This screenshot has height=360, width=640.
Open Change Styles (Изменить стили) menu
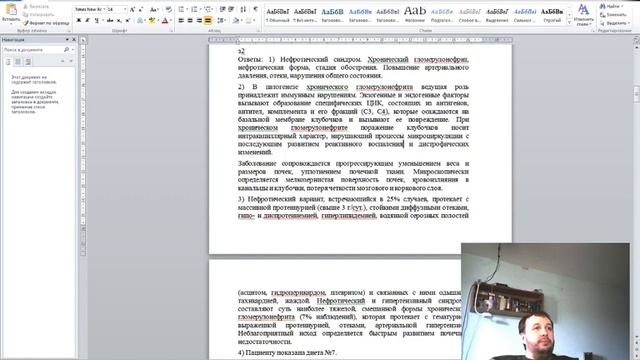(x=584, y=15)
